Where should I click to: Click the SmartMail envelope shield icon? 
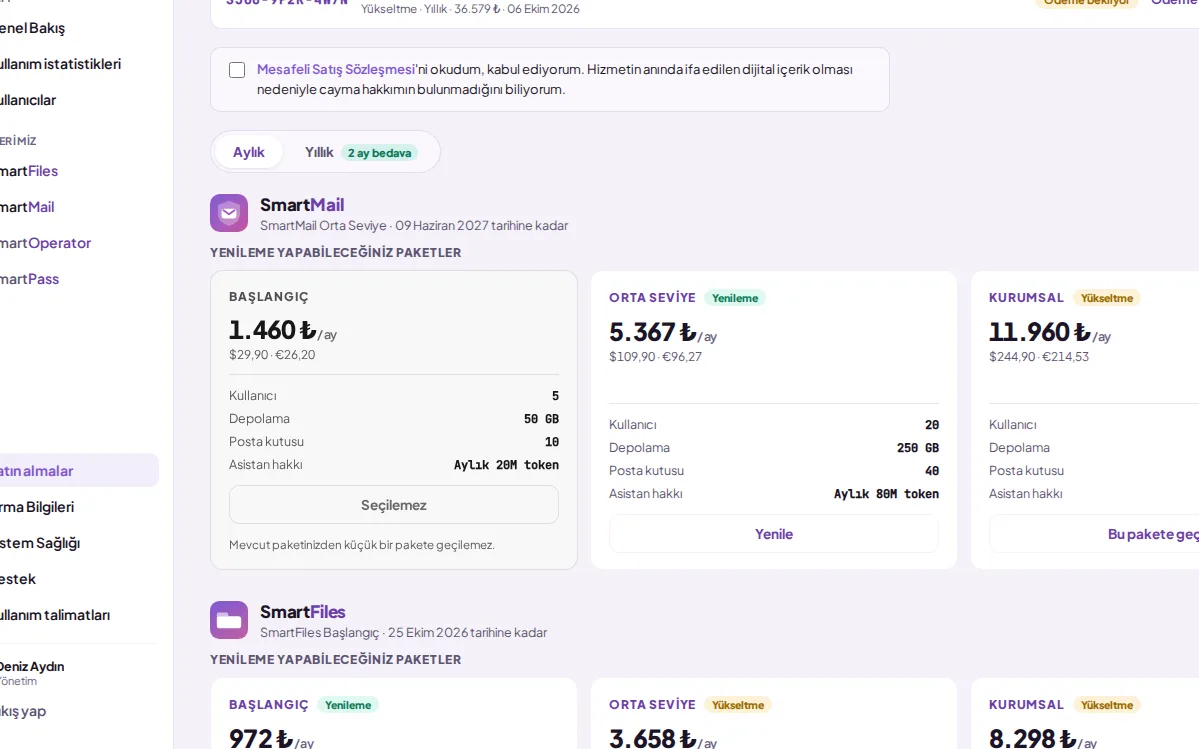[x=229, y=213]
